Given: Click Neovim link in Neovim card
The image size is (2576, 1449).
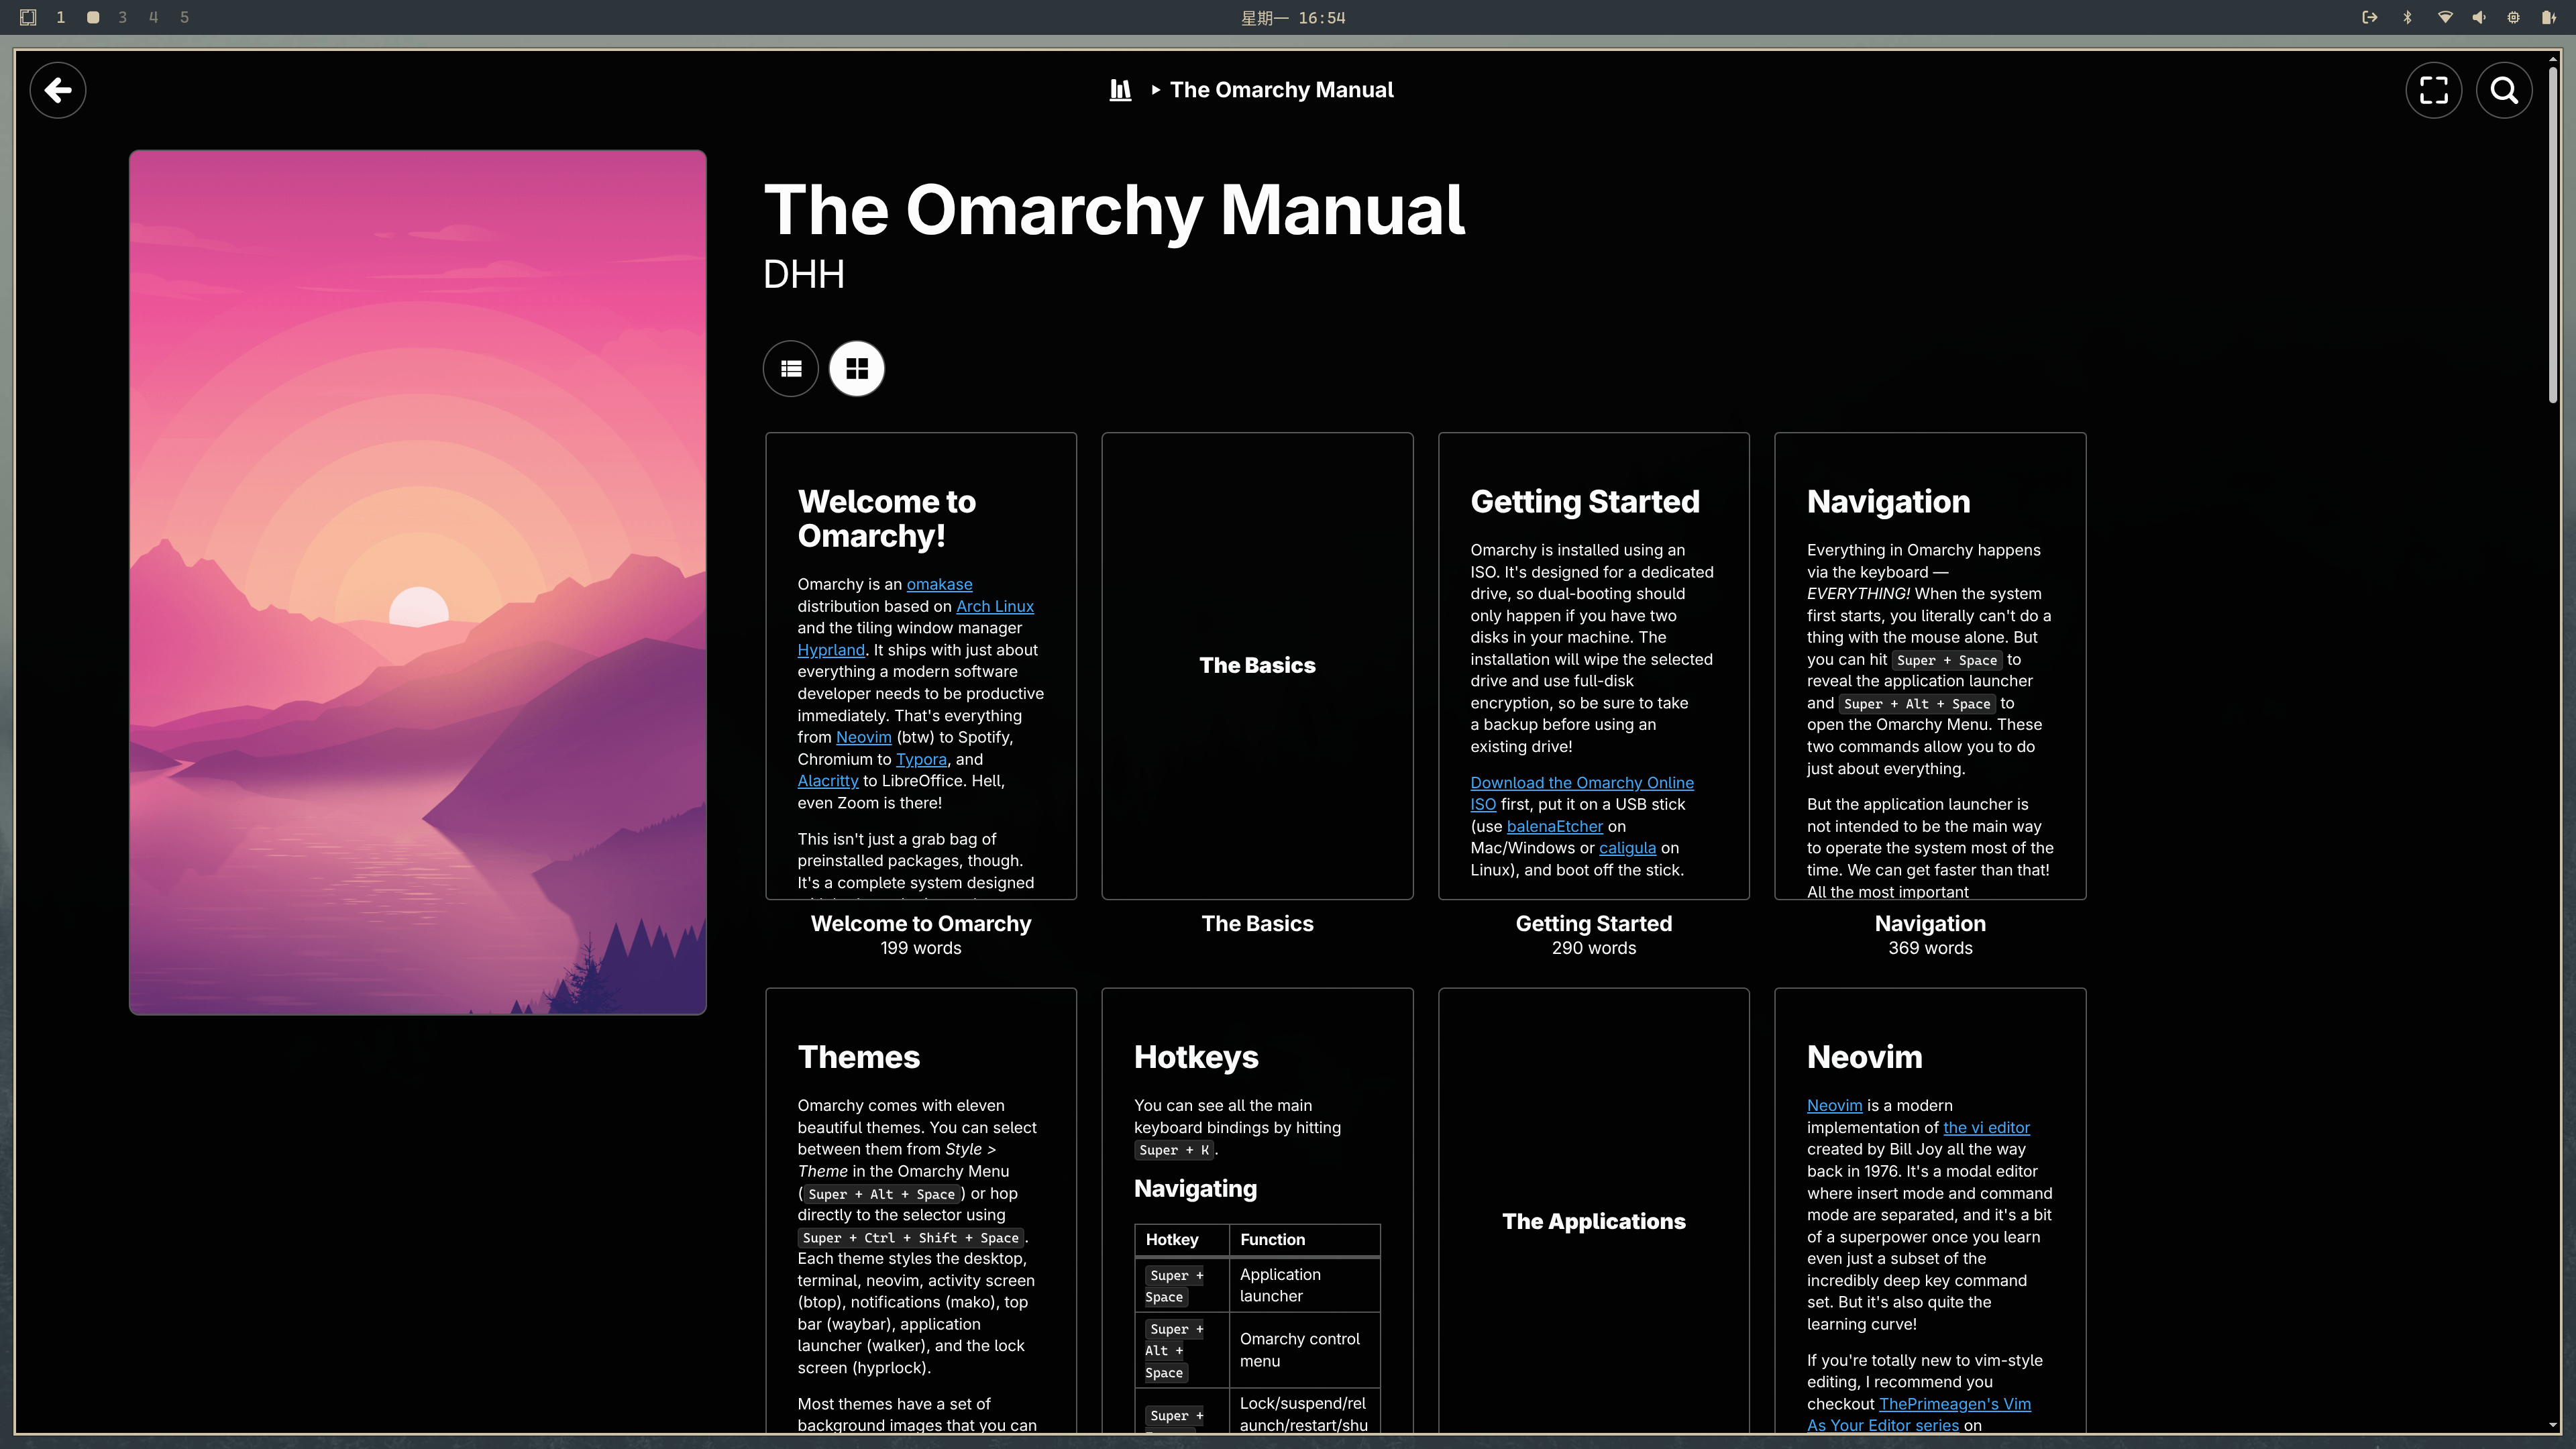Looking at the screenshot, I should (1834, 1106).
